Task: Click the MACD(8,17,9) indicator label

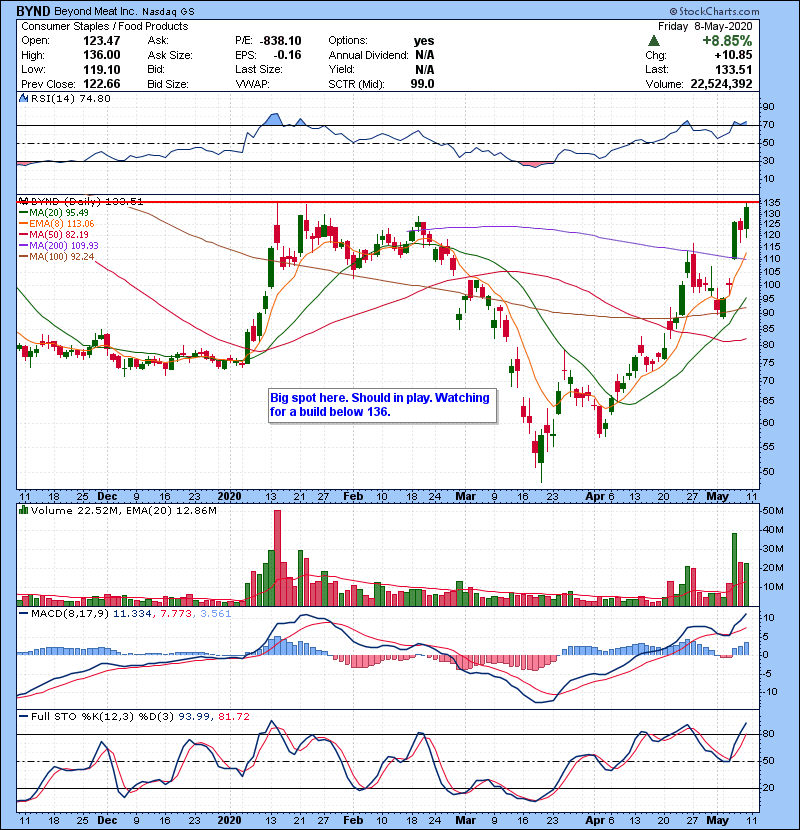Action: [70, 614]
